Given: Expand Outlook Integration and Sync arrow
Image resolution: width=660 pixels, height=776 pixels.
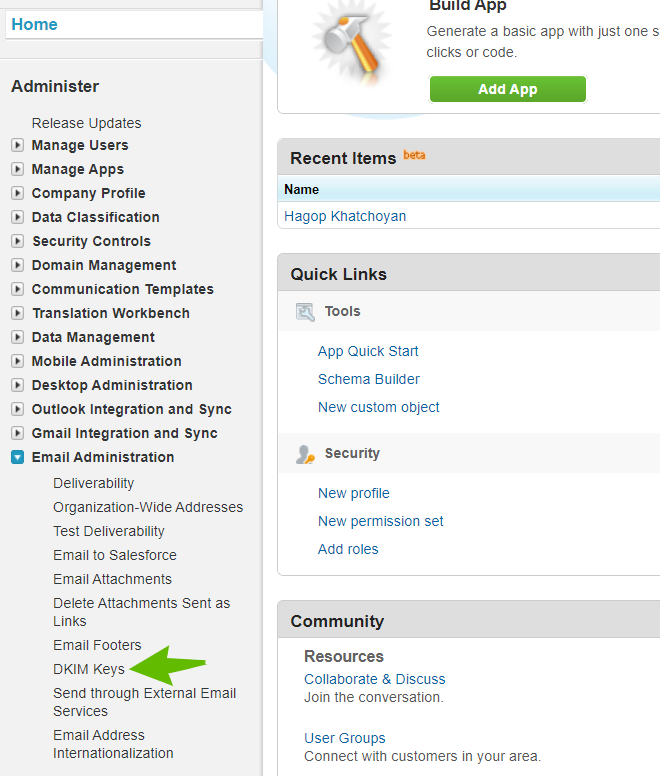Looking at the screenshot, I should tap(17, 409).
